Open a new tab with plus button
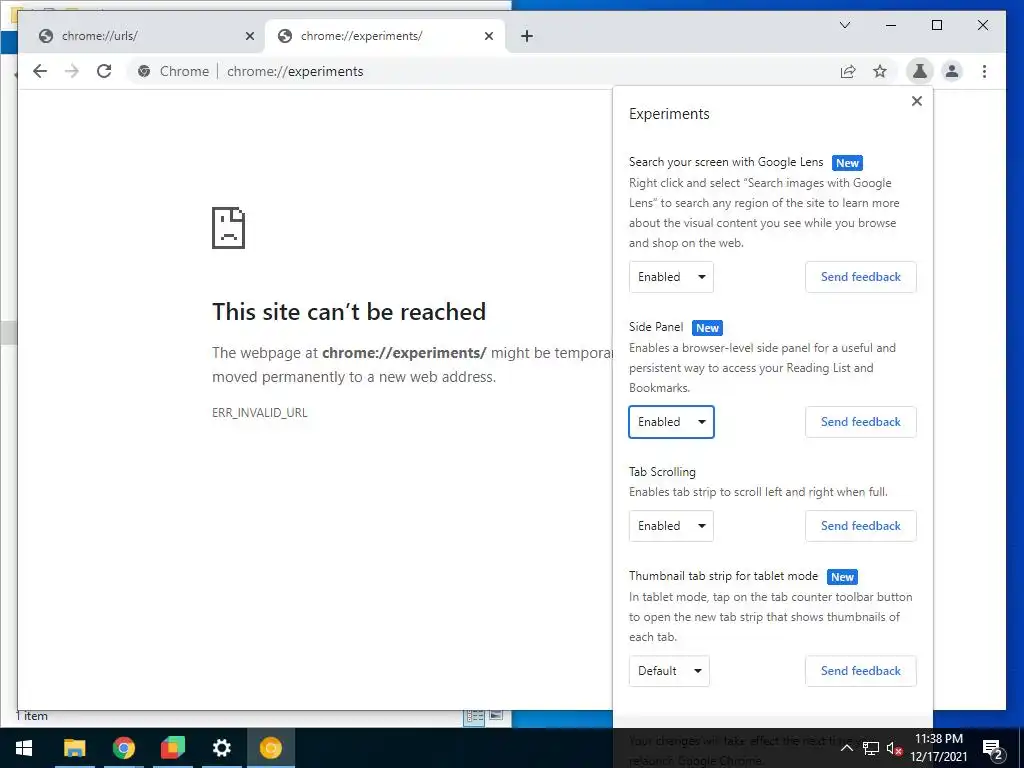Image resolution: width=1024 pixels, height=768 pixels. click(x=526, y=36)
